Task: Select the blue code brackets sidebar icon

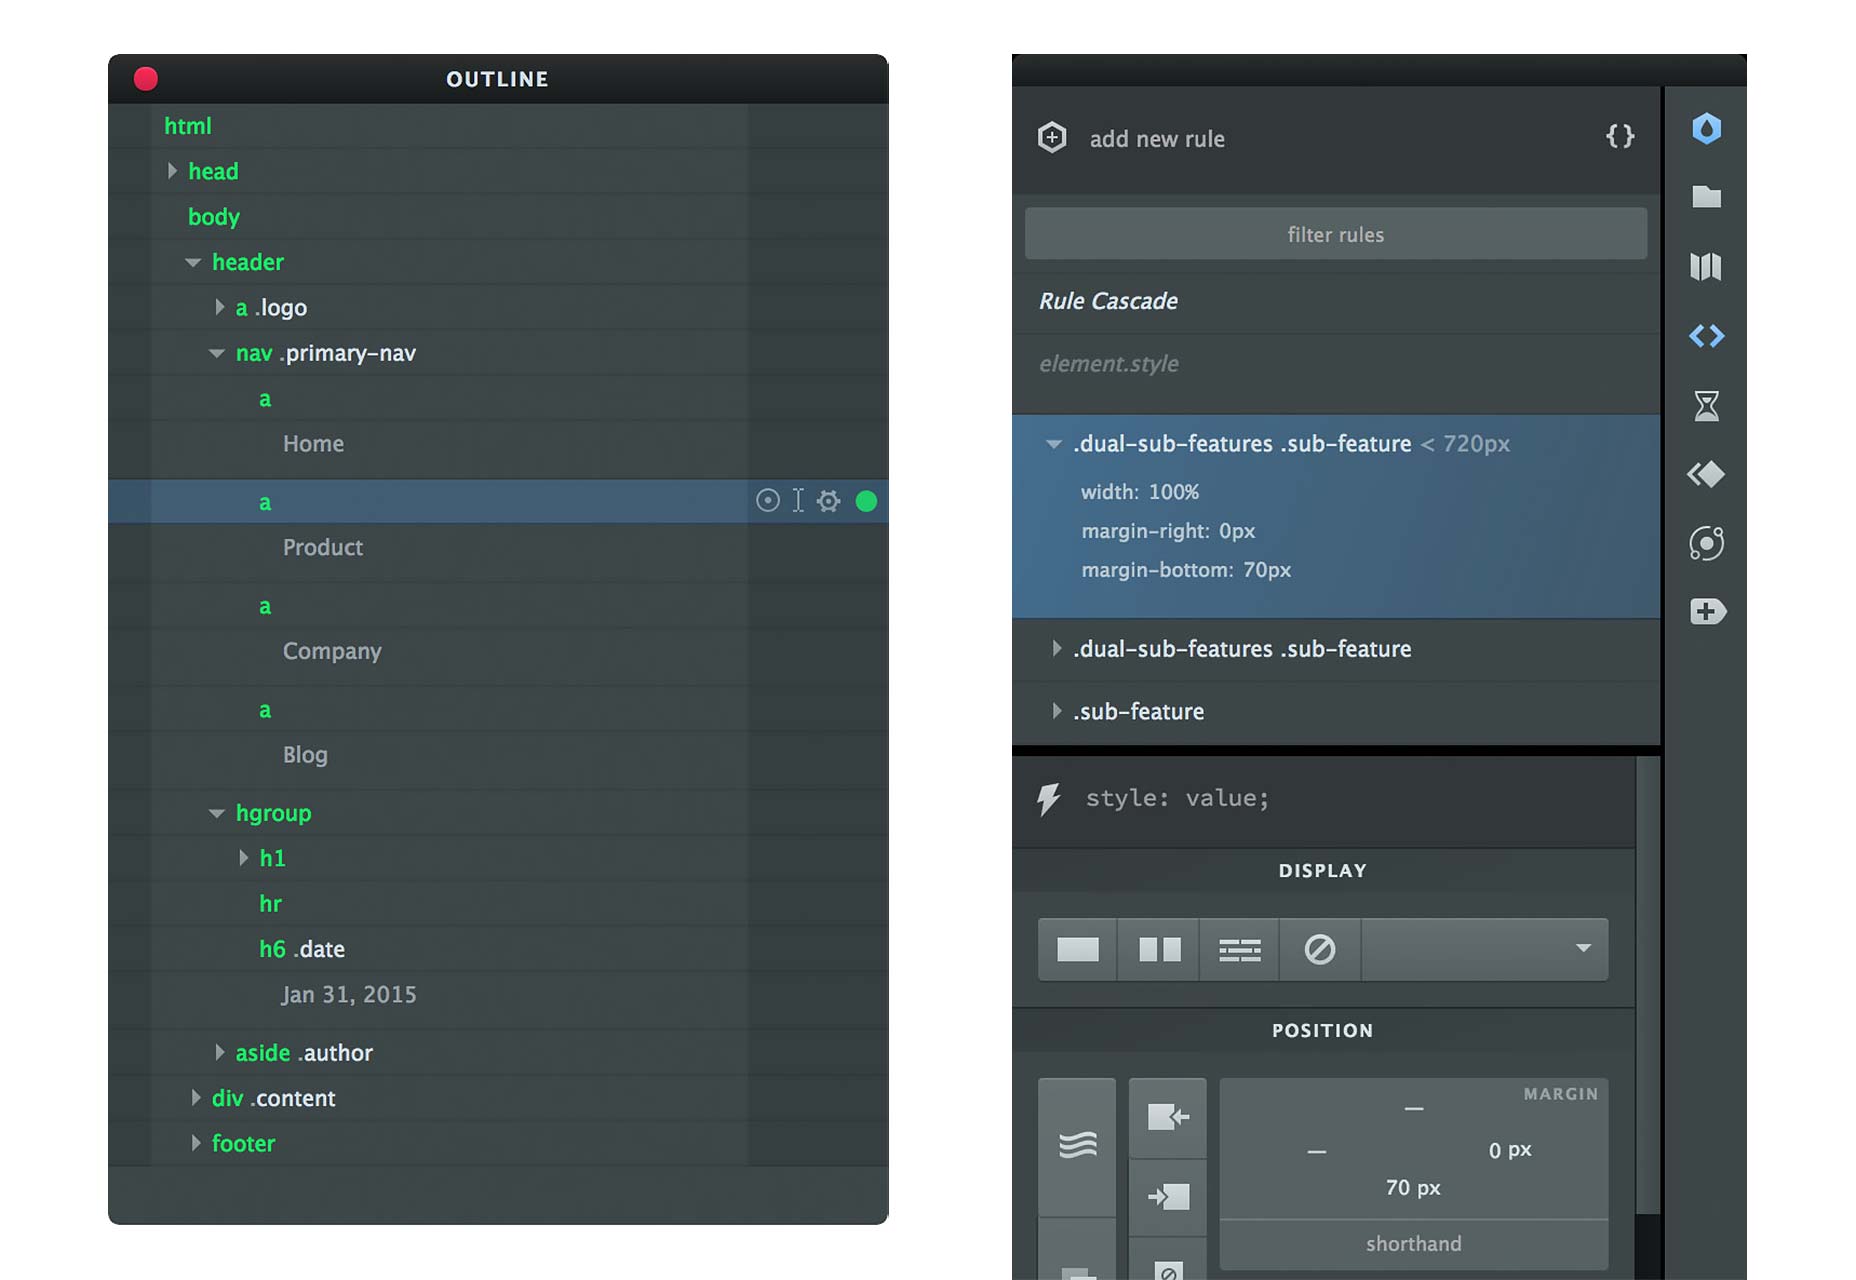Action: 1706,336
